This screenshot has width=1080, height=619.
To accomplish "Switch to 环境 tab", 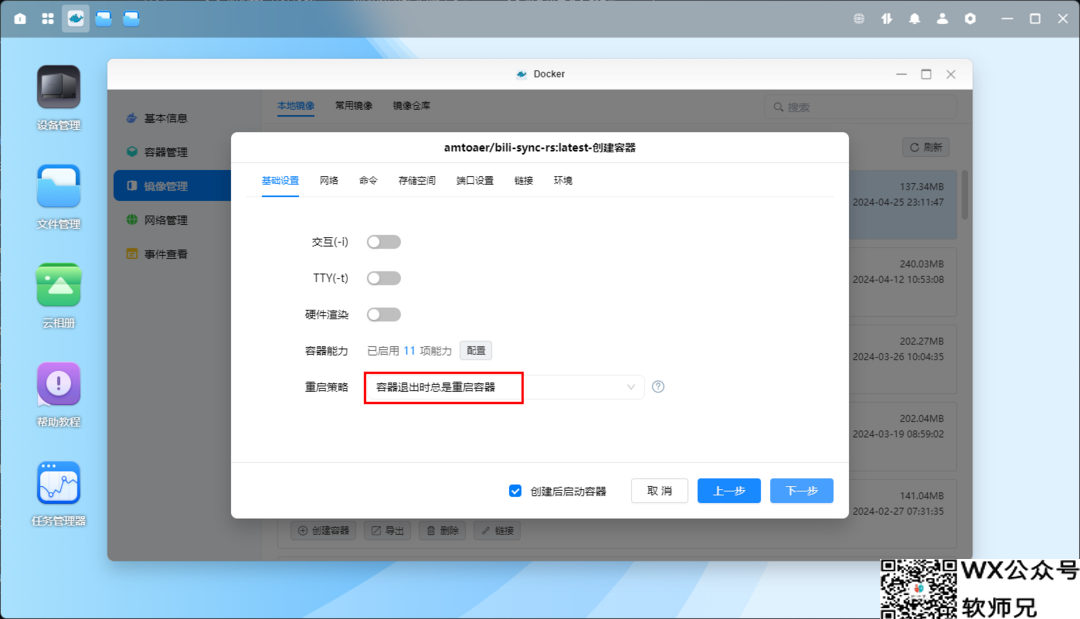I will click(x=563, y=181).
